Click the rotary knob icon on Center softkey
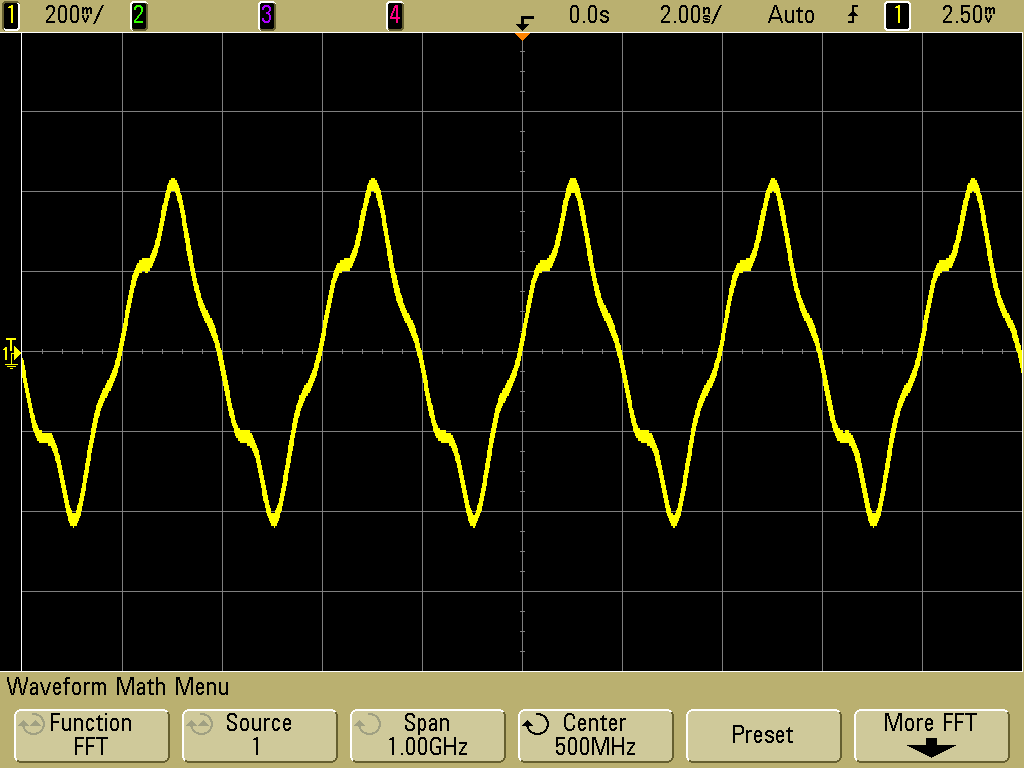This screenshot has width=1024, height=768. pos(537,724)
